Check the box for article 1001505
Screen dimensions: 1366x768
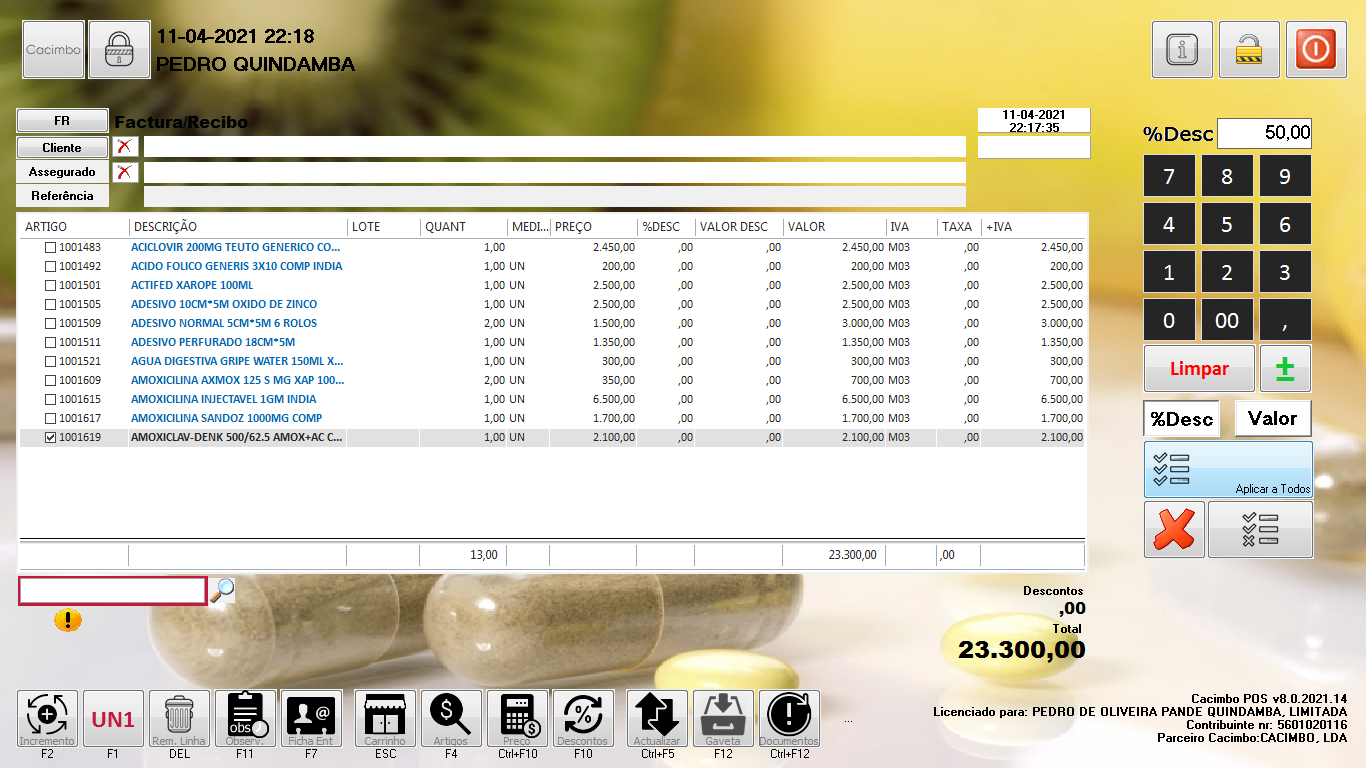pos(50,304)
